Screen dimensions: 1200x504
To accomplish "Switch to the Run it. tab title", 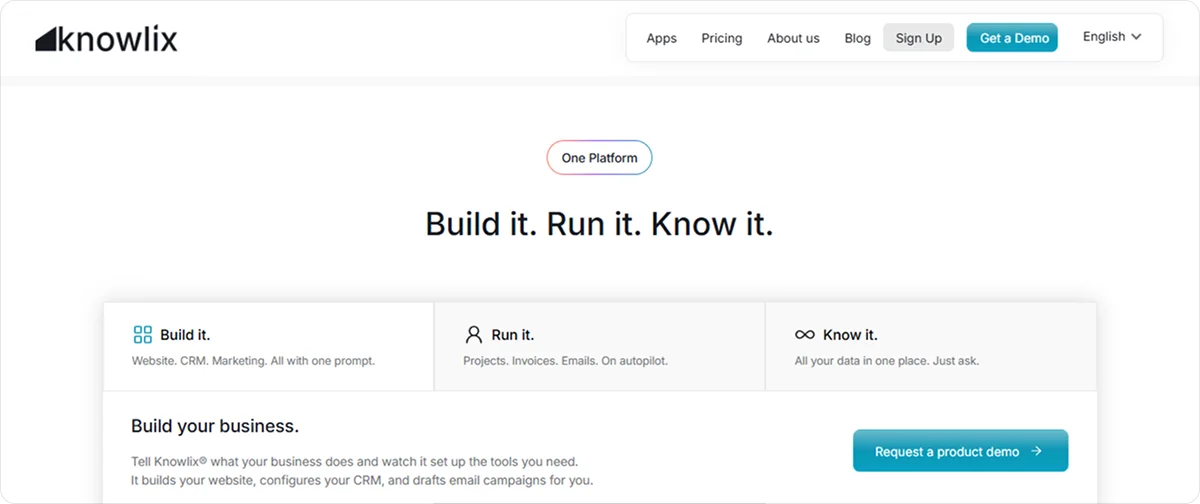I will pos(513,335).
